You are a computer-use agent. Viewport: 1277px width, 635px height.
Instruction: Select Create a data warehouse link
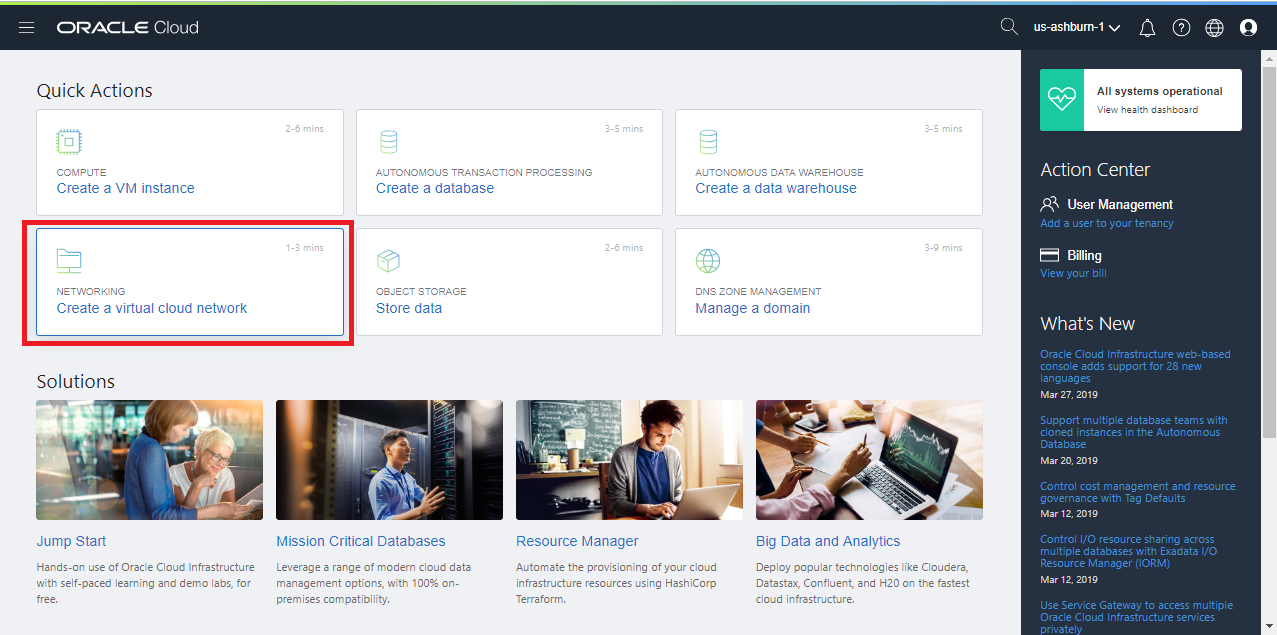point(776,188)
